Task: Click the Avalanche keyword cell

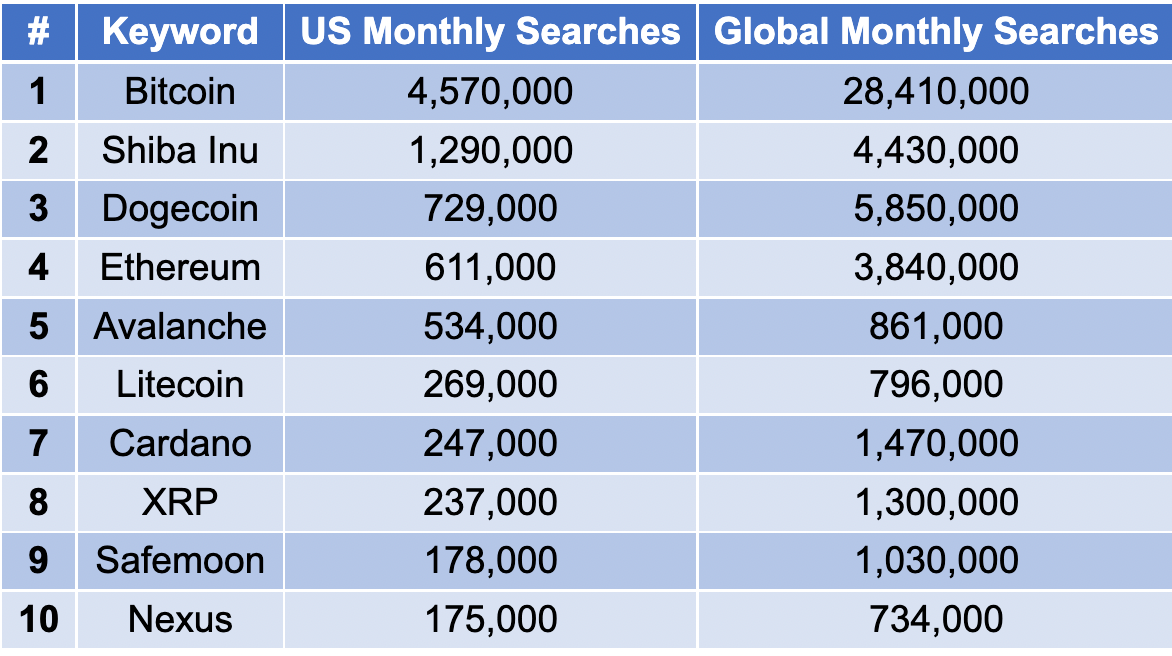Action: click(x=180, y=327)
